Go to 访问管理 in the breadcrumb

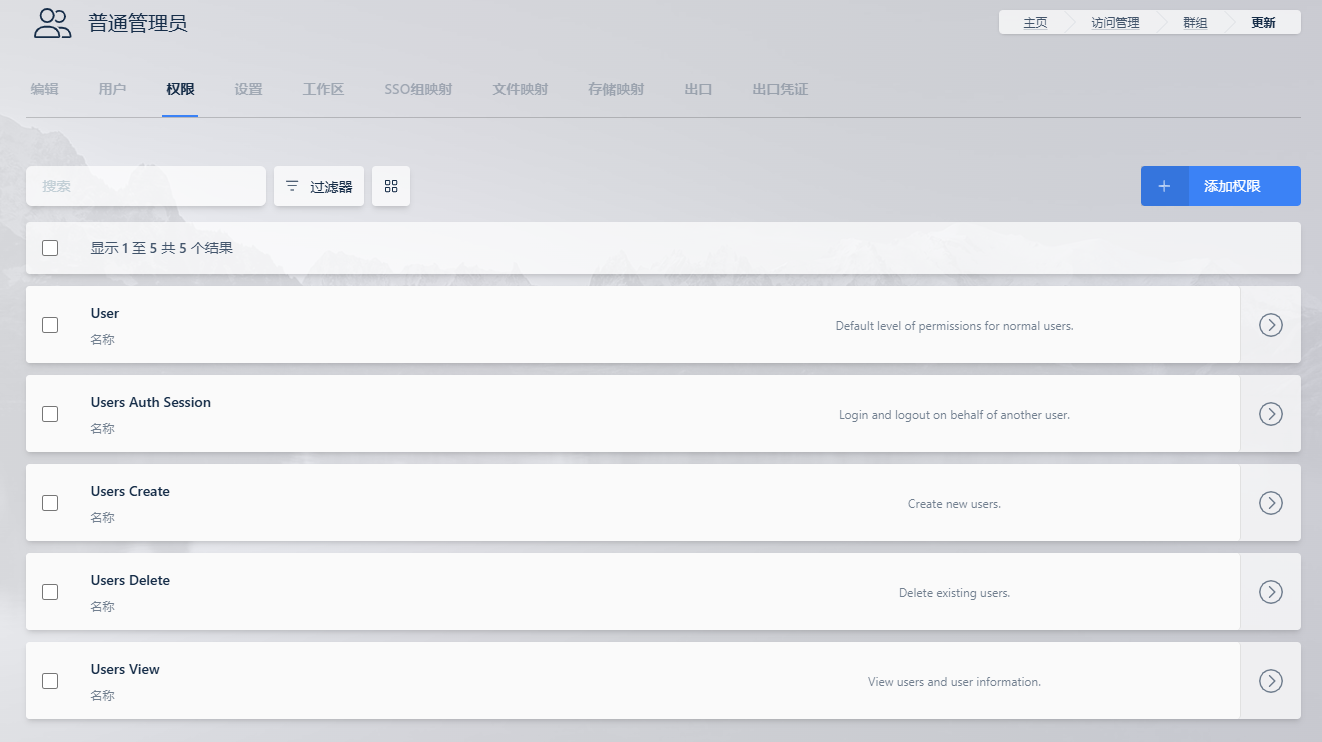tap(1115, 22)
